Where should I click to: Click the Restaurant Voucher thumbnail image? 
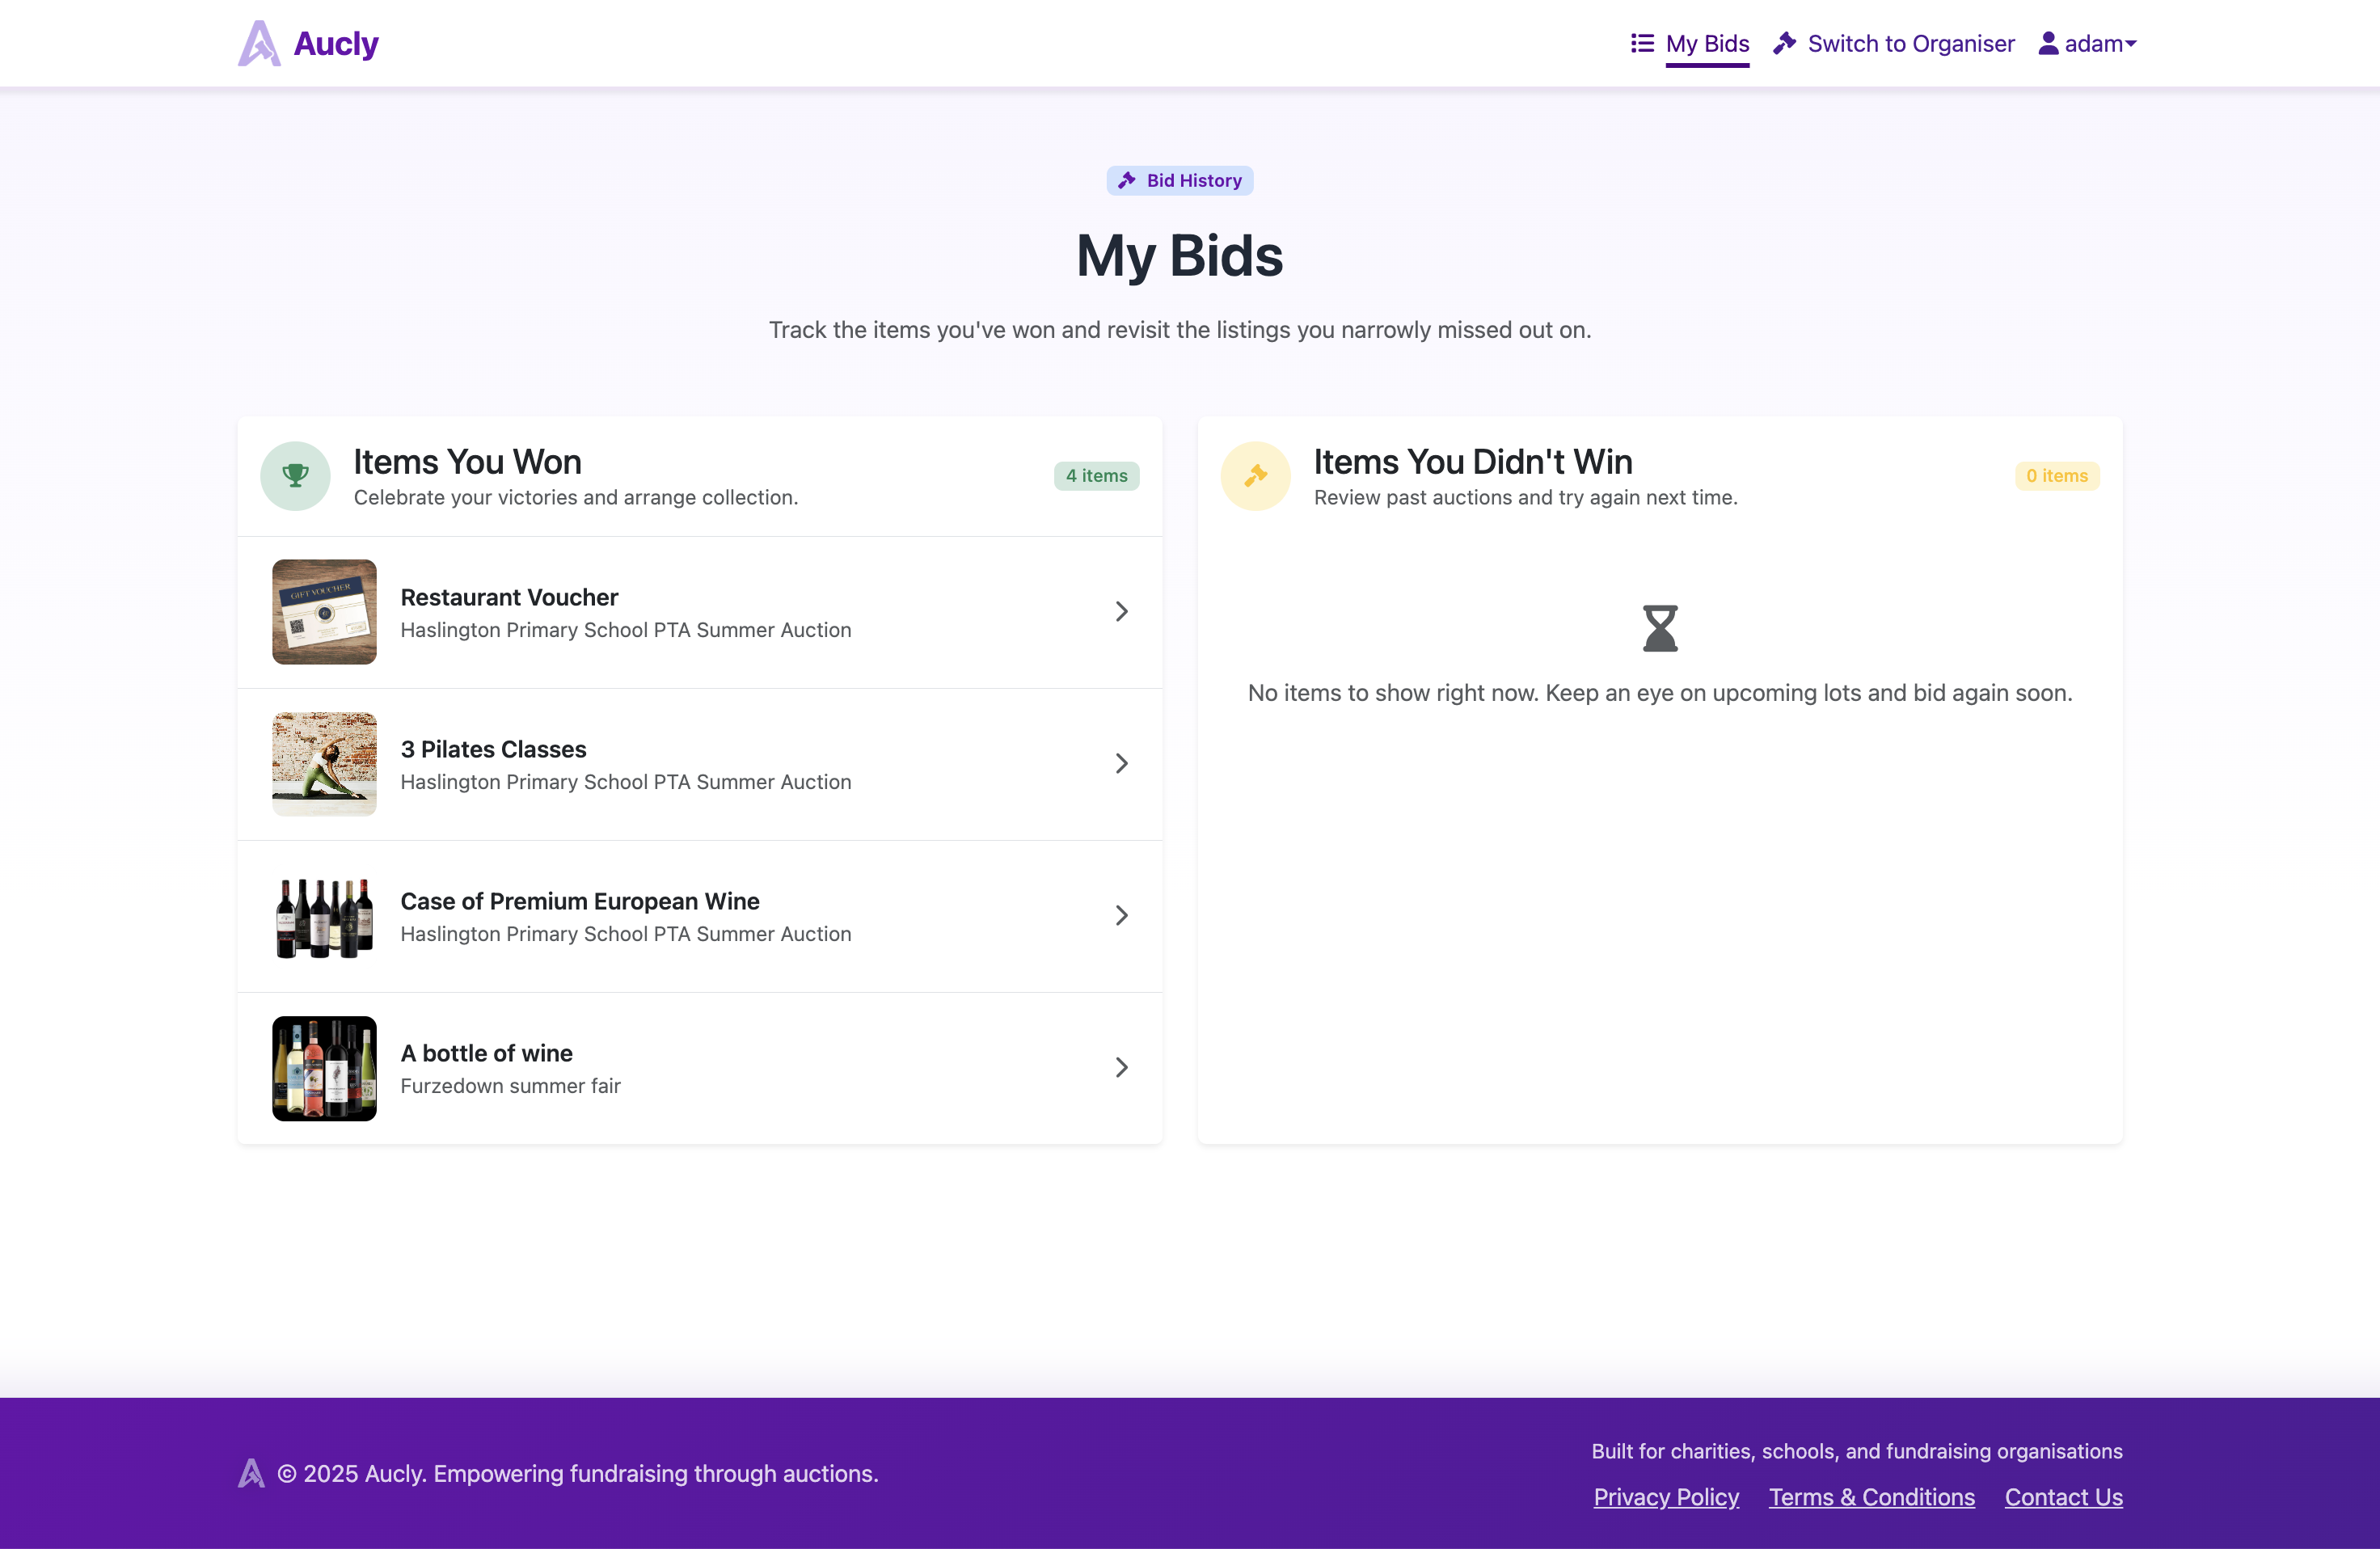click(x=324, y=612)
